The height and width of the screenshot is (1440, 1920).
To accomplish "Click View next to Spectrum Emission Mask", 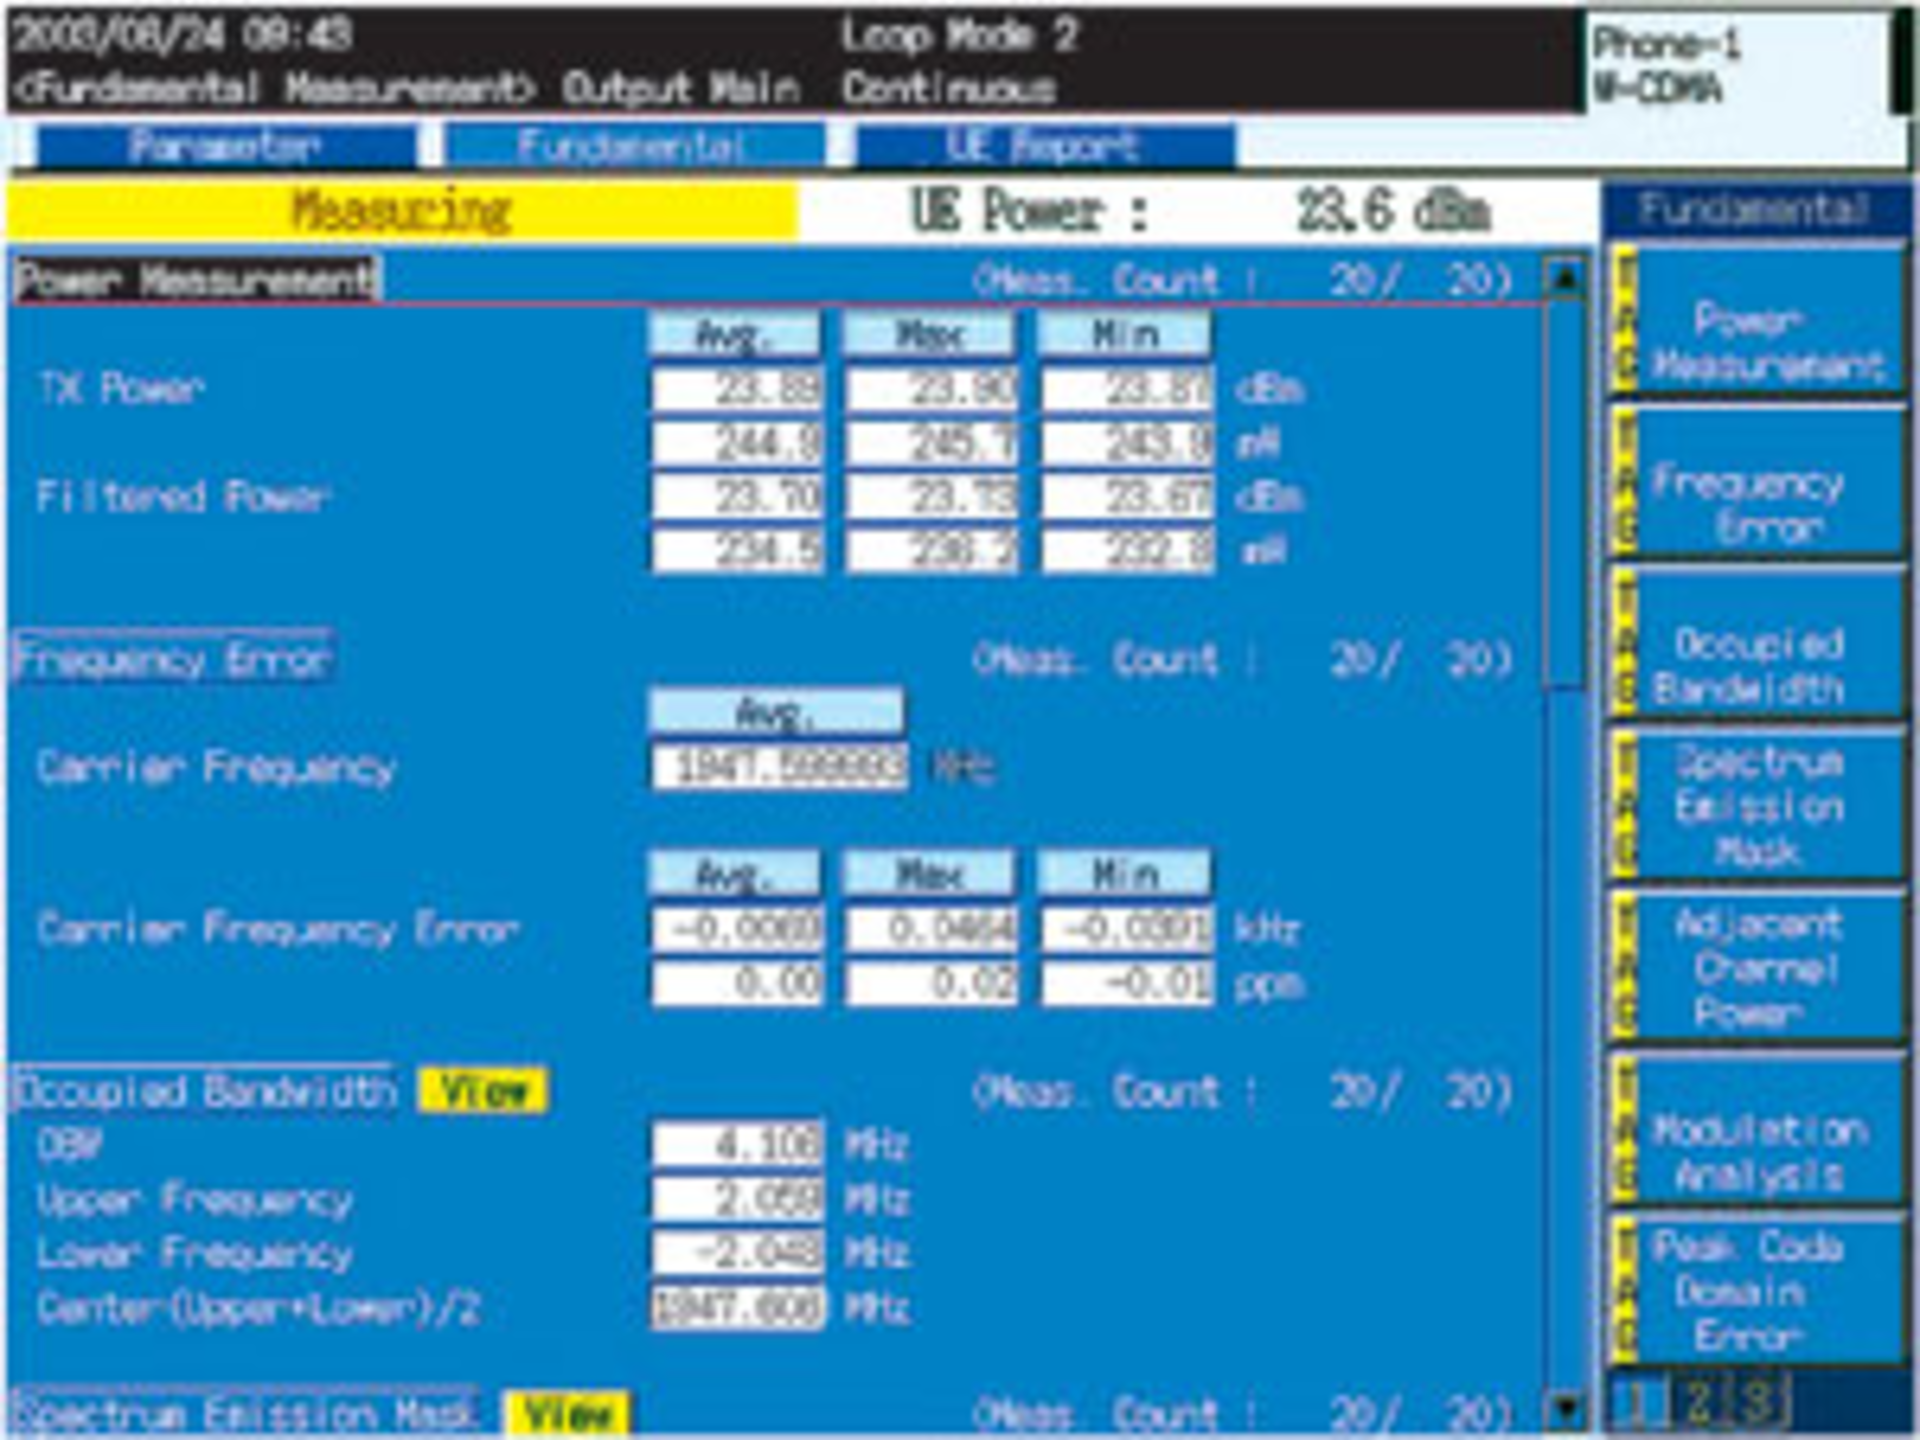I will 567,1414.
